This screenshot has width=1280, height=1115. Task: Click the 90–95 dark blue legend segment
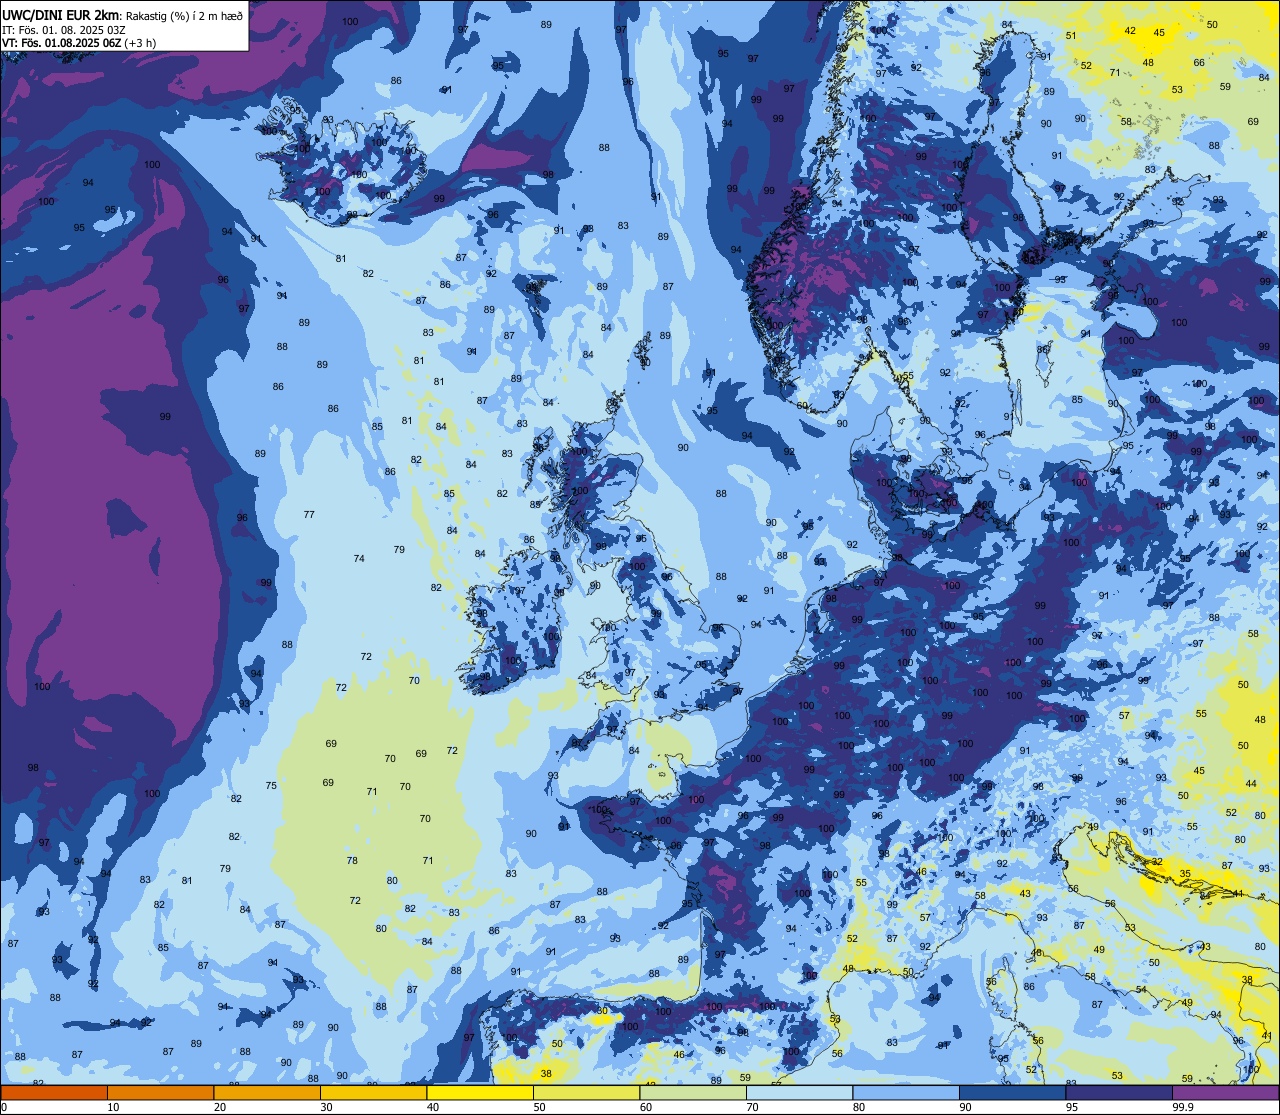point(1012,1092)
